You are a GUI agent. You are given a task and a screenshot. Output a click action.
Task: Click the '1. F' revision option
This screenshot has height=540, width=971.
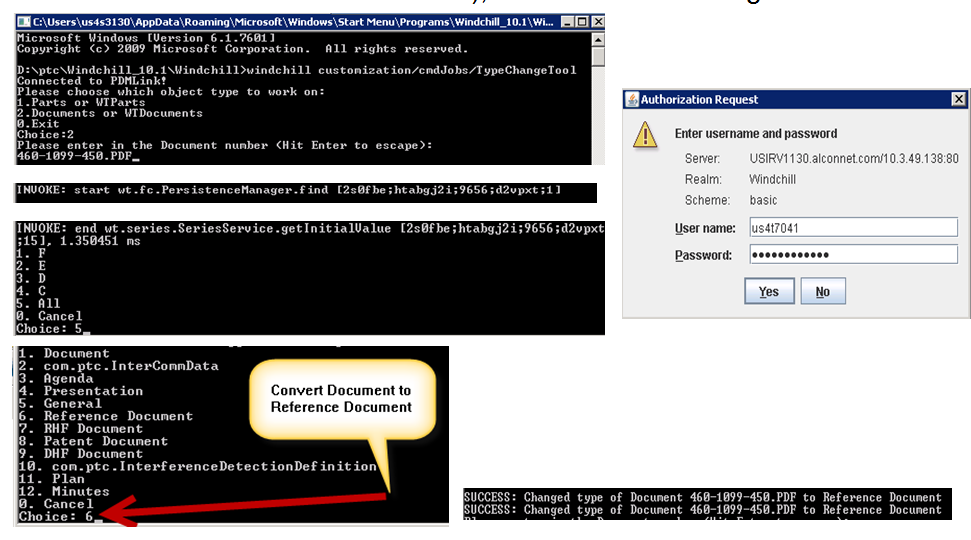[x=31, y=253]
